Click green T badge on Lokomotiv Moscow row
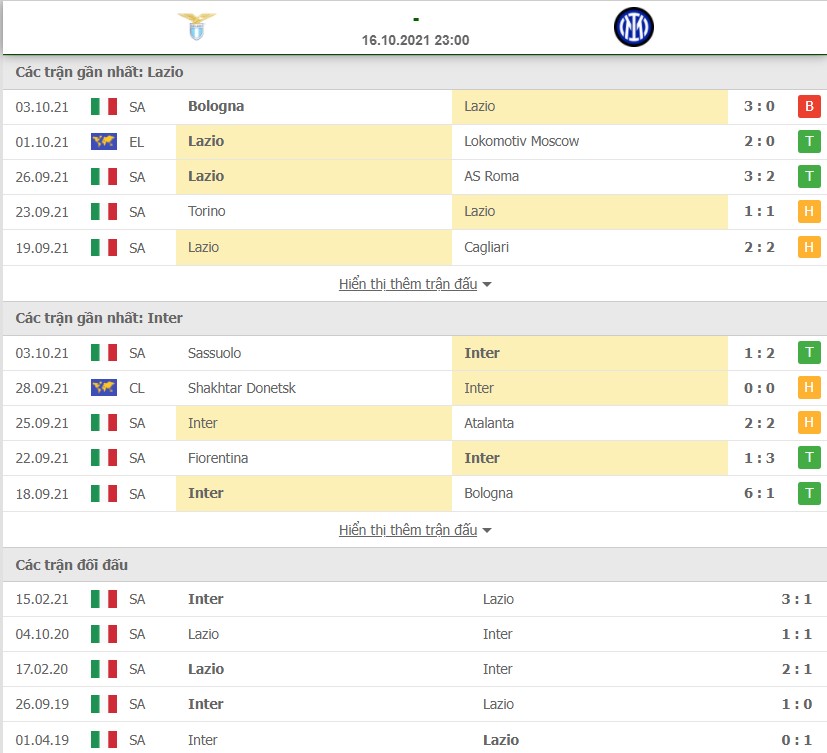Image resolution: width=827 pixels, height=753 pixels. 809,141
